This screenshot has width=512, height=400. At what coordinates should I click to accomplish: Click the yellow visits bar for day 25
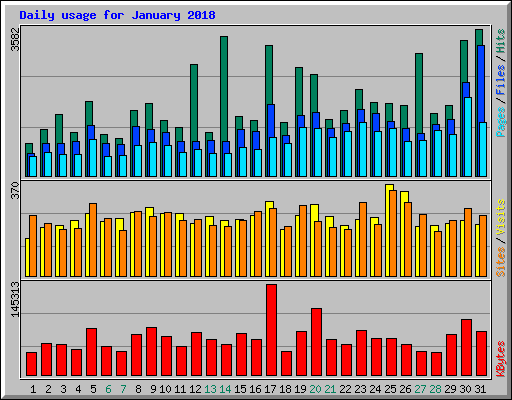388,230
